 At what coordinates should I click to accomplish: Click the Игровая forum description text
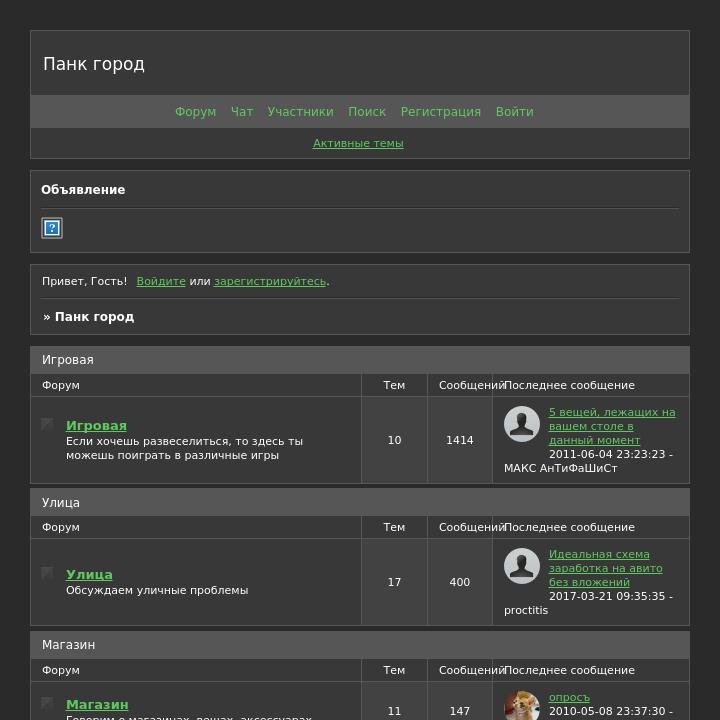coord(184,448)
